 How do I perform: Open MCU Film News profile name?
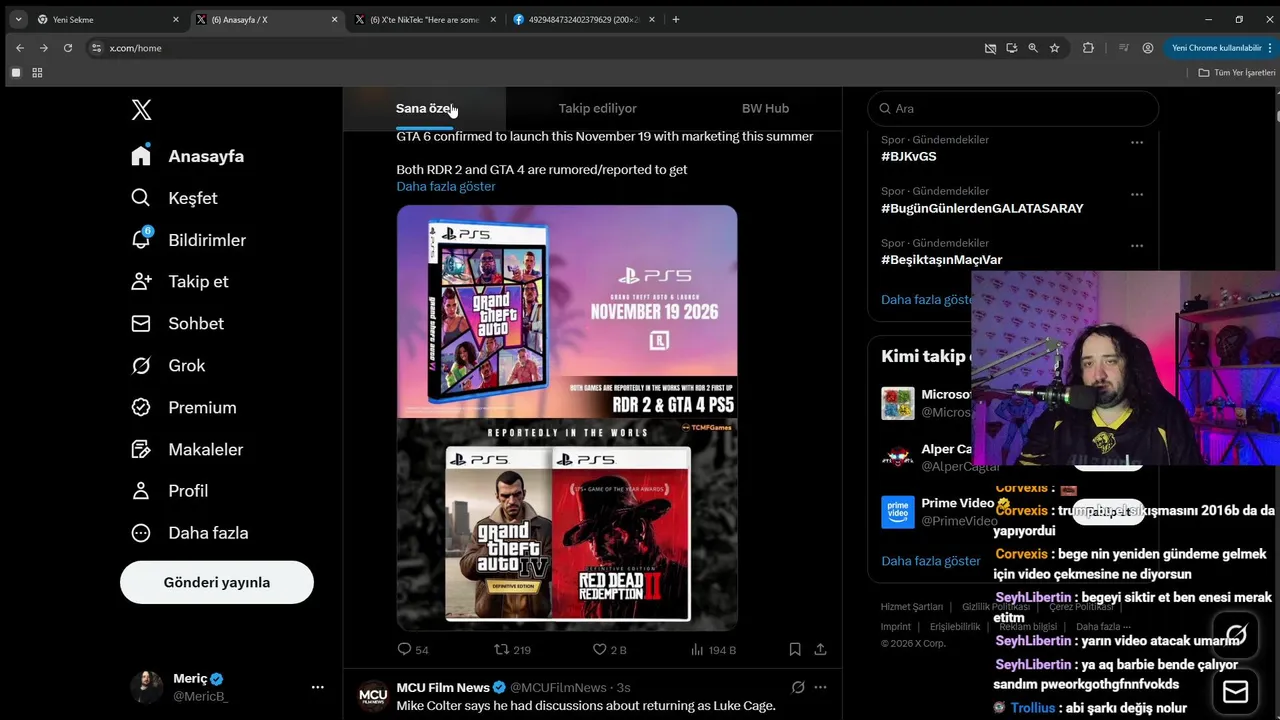coord(443,687)
